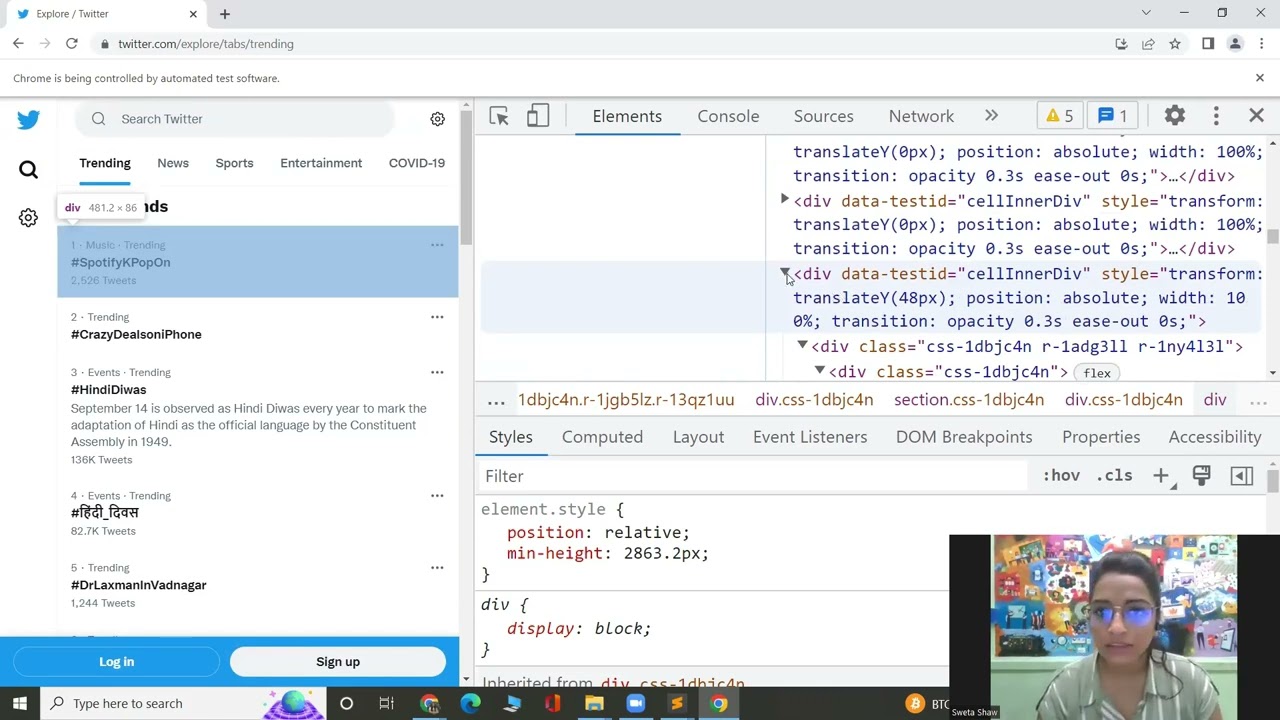Open the Event Listeners tab

click(x=810, y=437)
